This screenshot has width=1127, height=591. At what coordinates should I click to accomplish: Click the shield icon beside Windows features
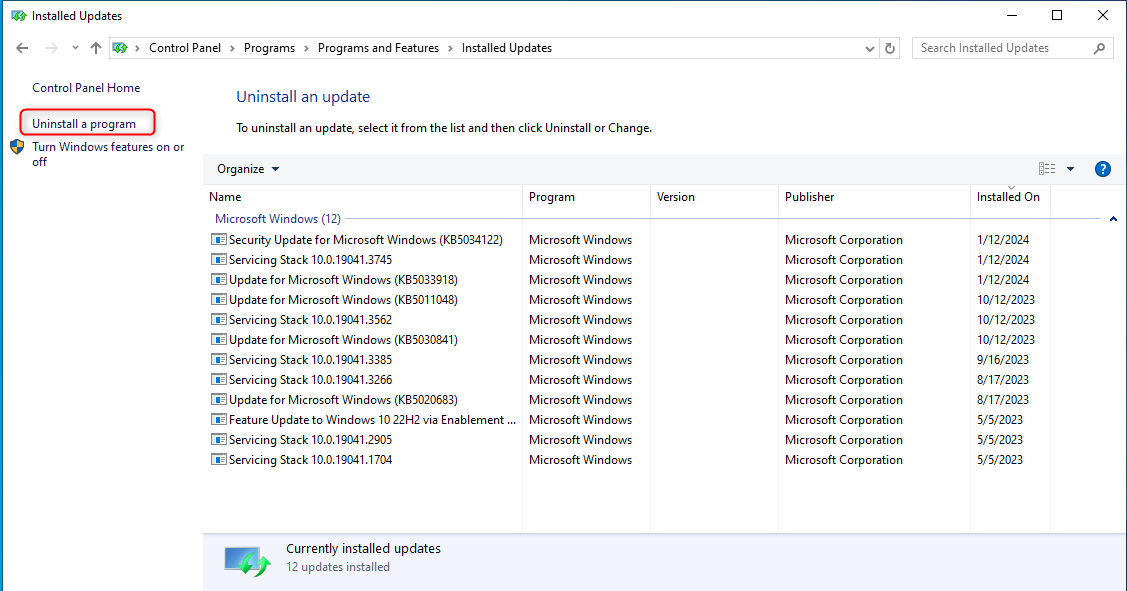tap(17, 147)
